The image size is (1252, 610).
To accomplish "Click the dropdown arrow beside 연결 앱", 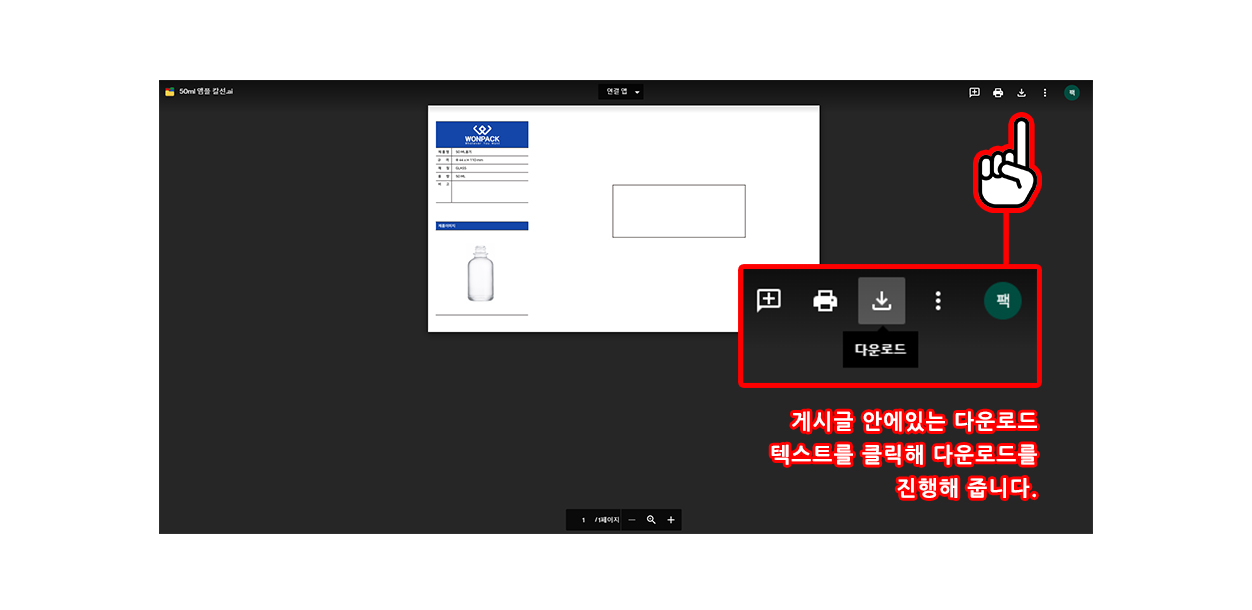I will pos(637,92).
